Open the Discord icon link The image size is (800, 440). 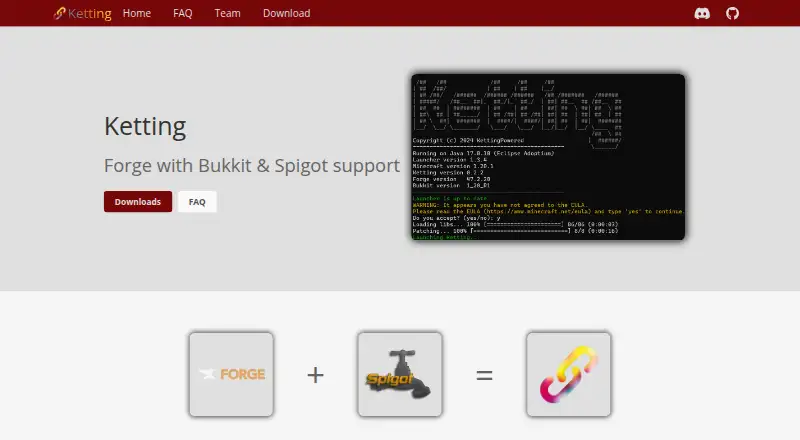click(702, 13)
